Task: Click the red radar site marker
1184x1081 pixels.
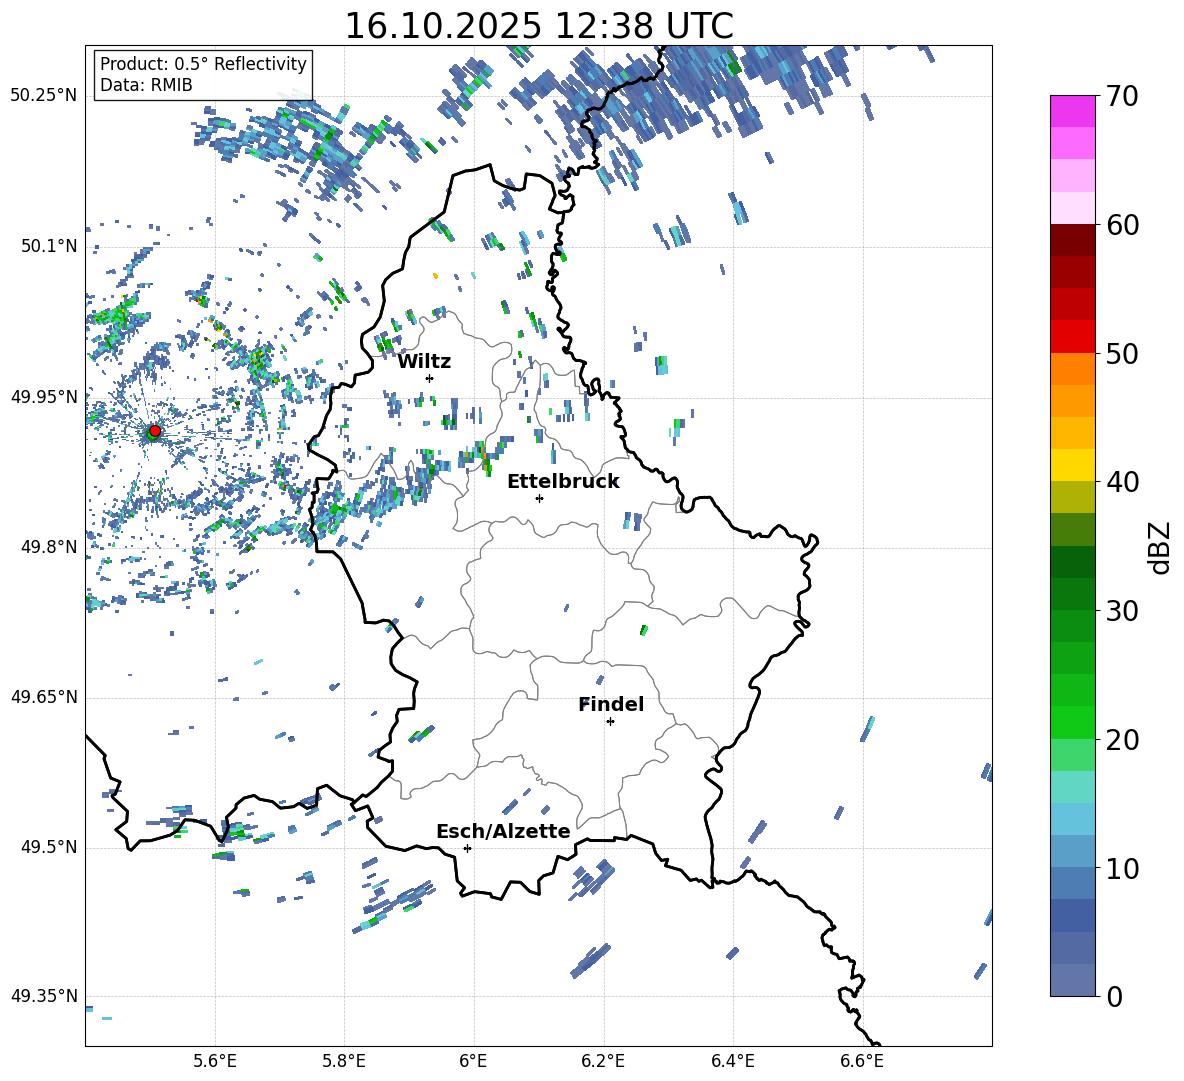Action: pos(155,431)
